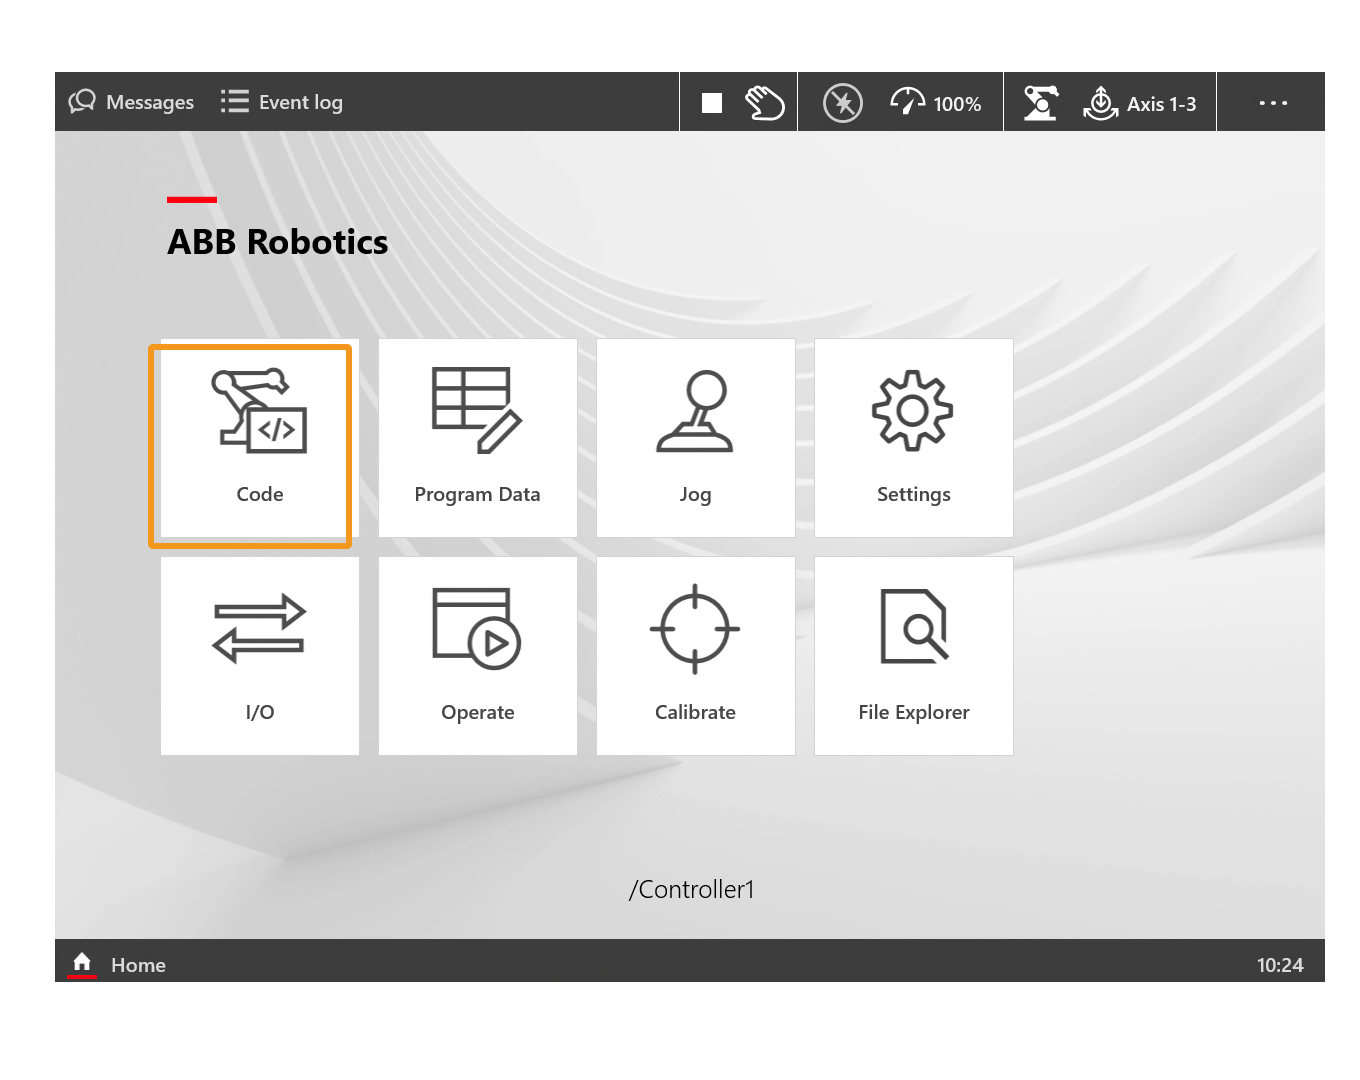The image size is (1360, 1080).
Task: Open the Code app tile
Action: [x=259, y=440]
